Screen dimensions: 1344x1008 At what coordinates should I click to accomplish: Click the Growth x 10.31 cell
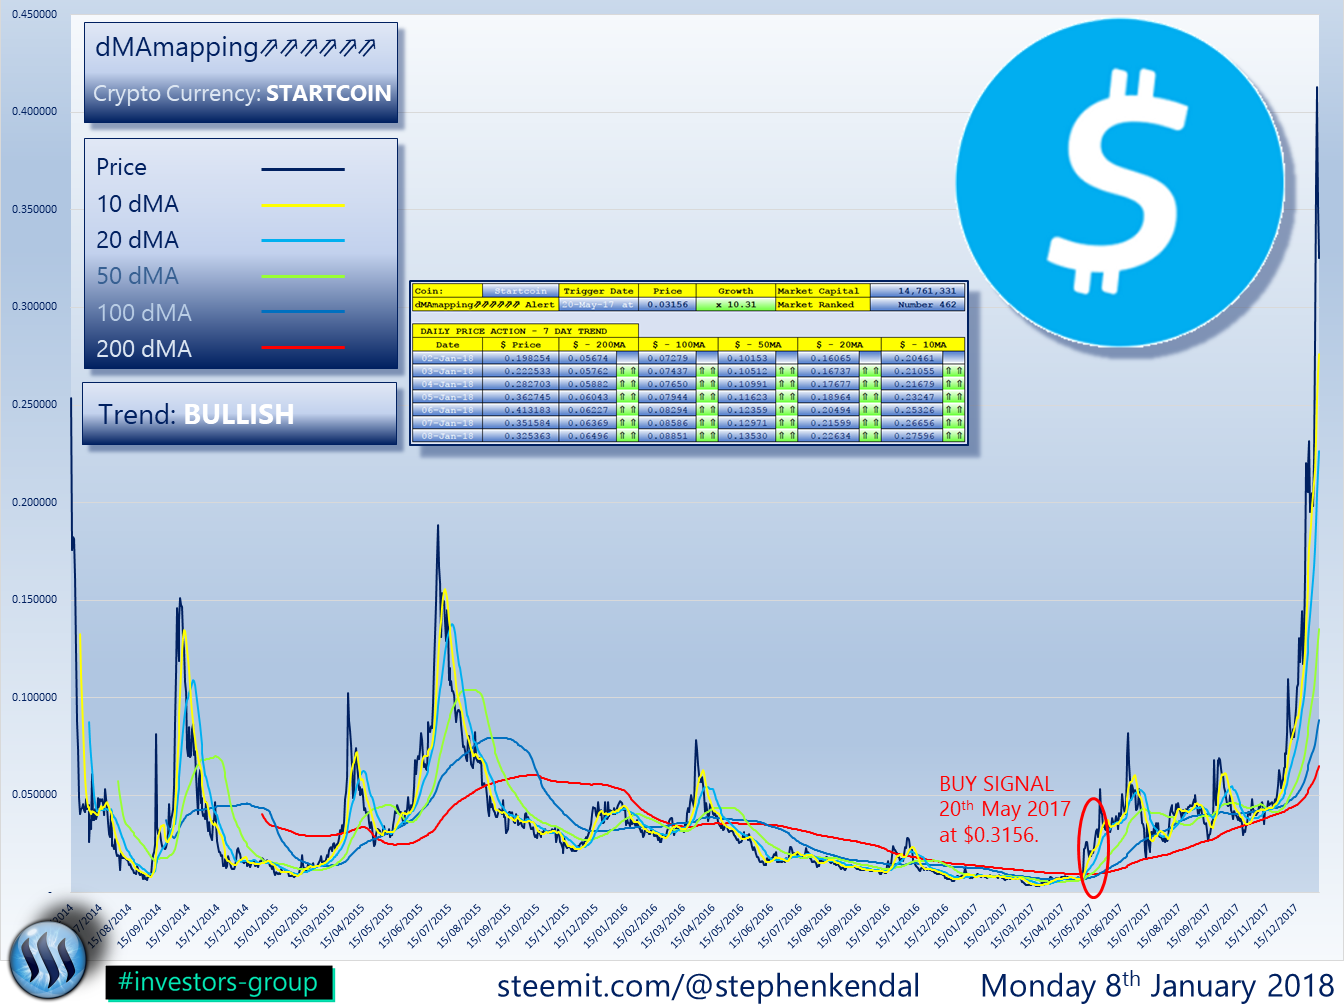[x=736, y=304]
